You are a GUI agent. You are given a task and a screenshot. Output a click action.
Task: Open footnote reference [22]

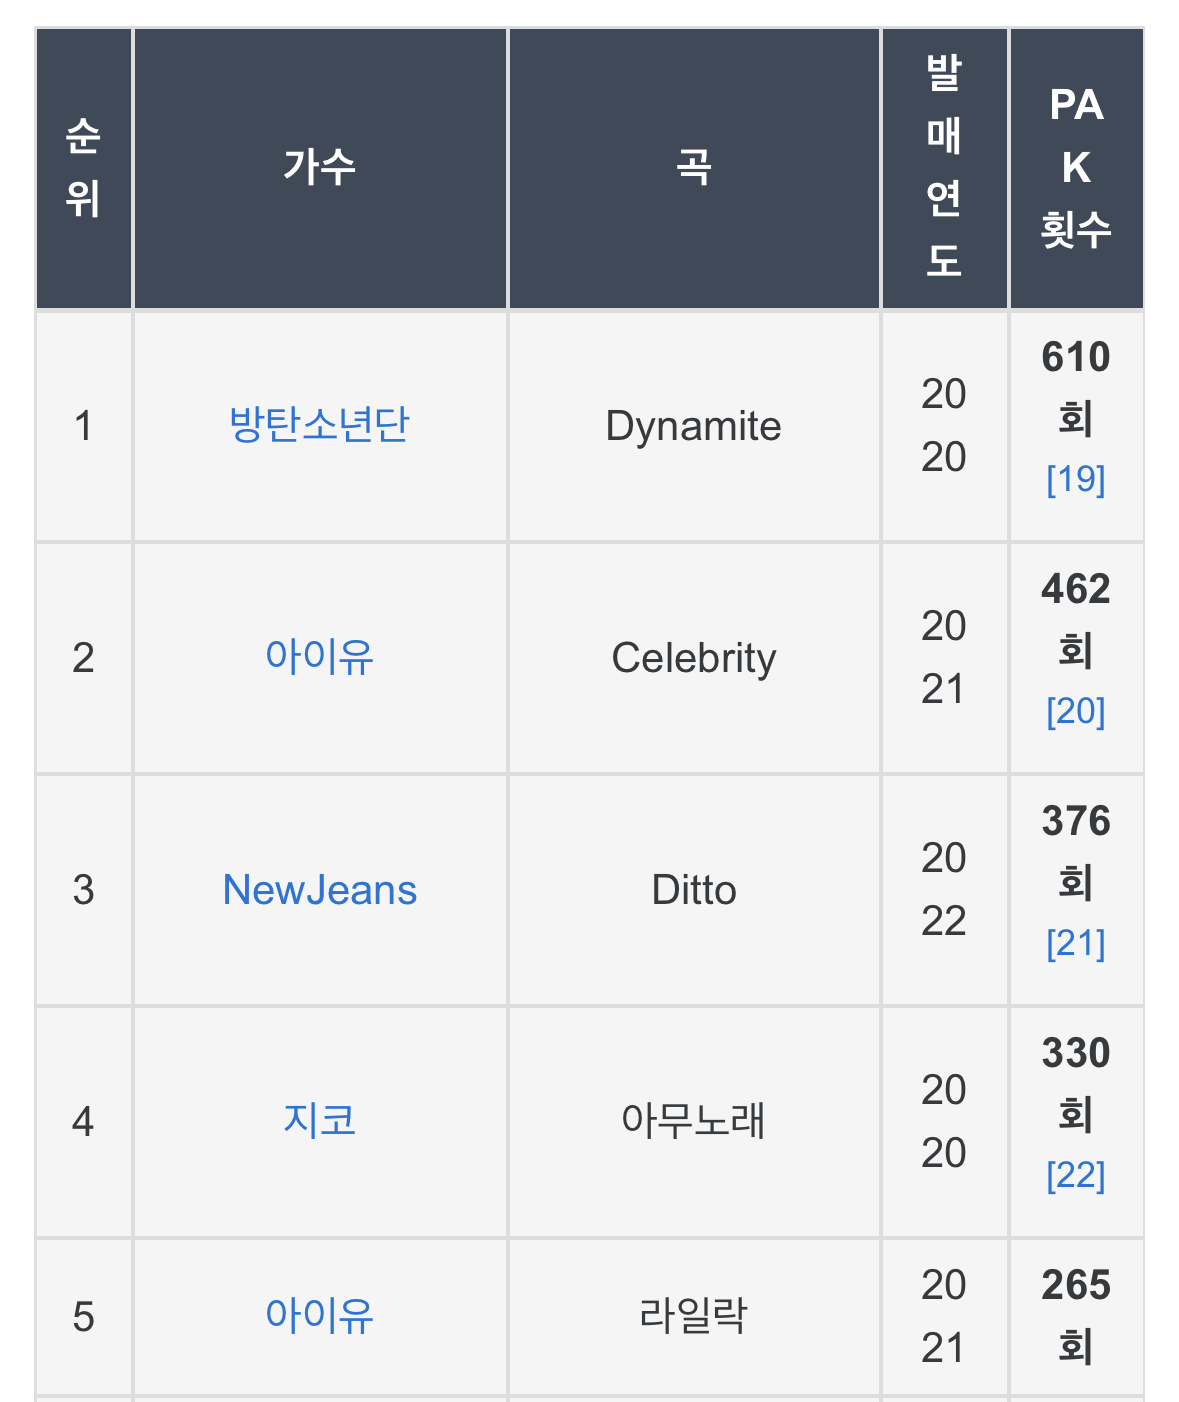pos(1076,1176)
